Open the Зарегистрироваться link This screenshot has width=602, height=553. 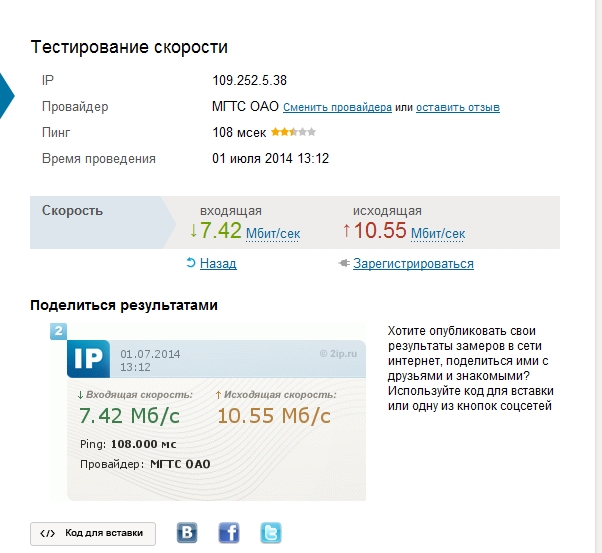coord(413,263)
